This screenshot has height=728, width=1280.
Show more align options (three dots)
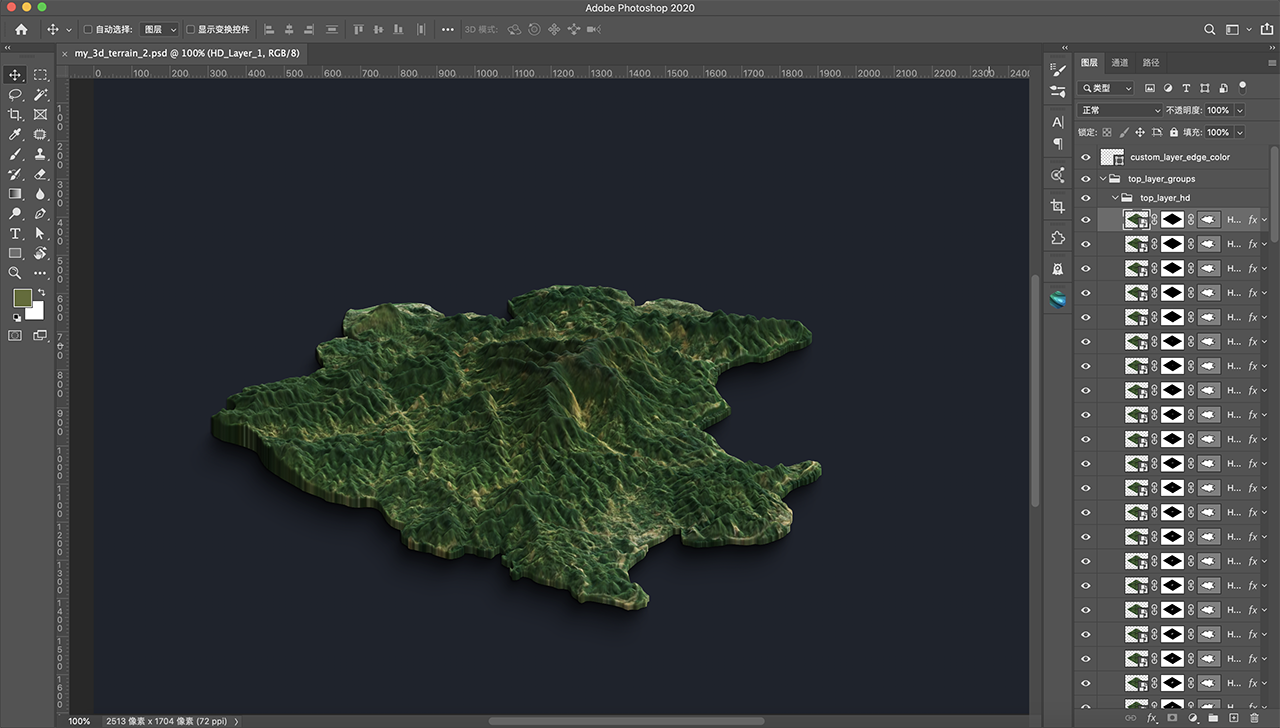[447, 30]
